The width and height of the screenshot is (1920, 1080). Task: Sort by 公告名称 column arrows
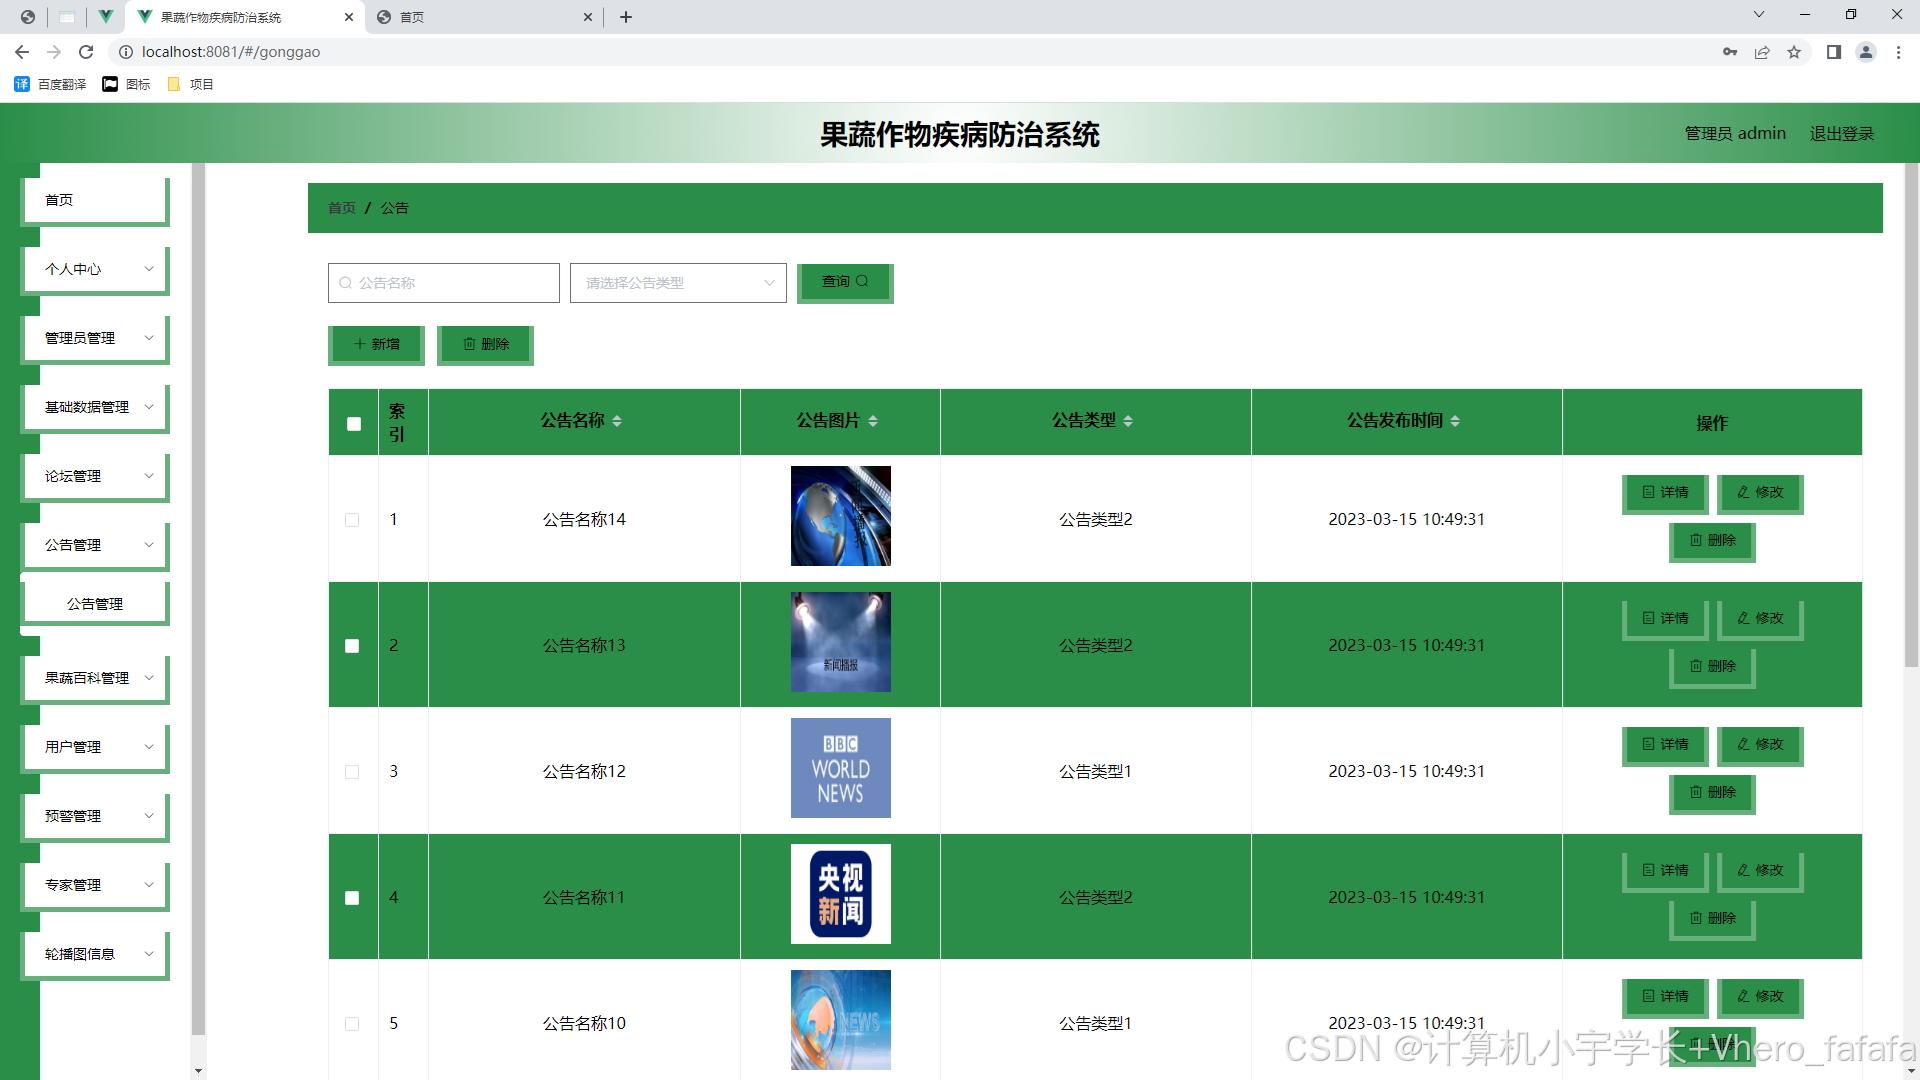617,421
